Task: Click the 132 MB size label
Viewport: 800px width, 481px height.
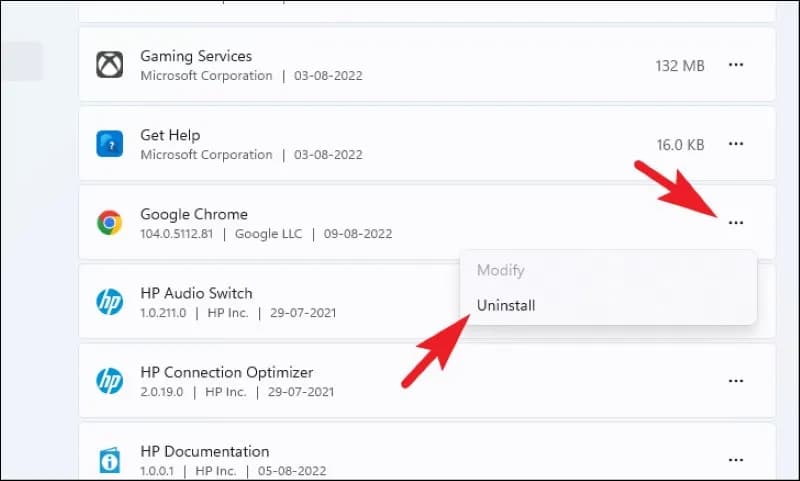Action: [x=680, y=65]
